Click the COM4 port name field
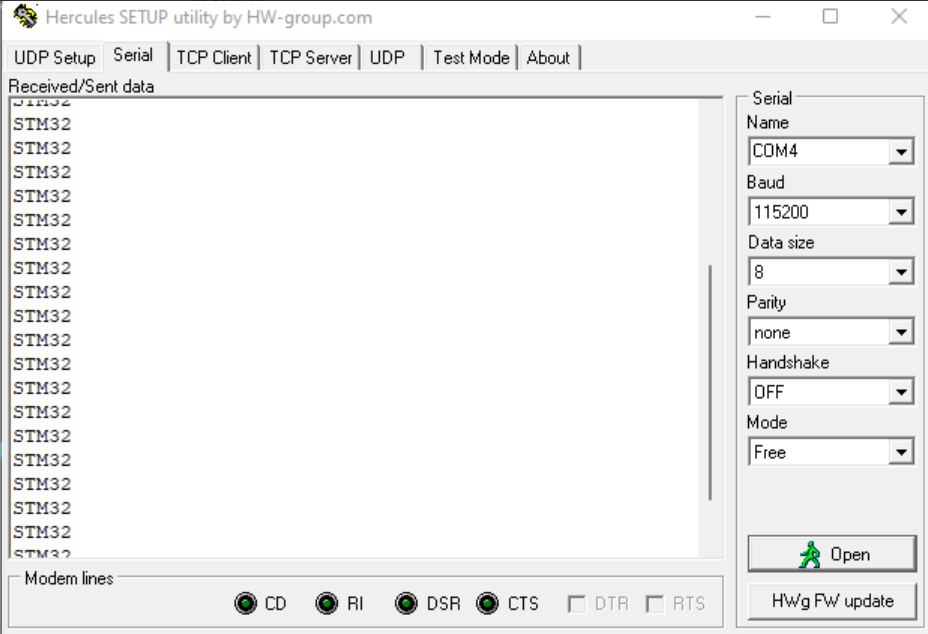The height and width of the screenshot is (634, 928). [819, 152]
